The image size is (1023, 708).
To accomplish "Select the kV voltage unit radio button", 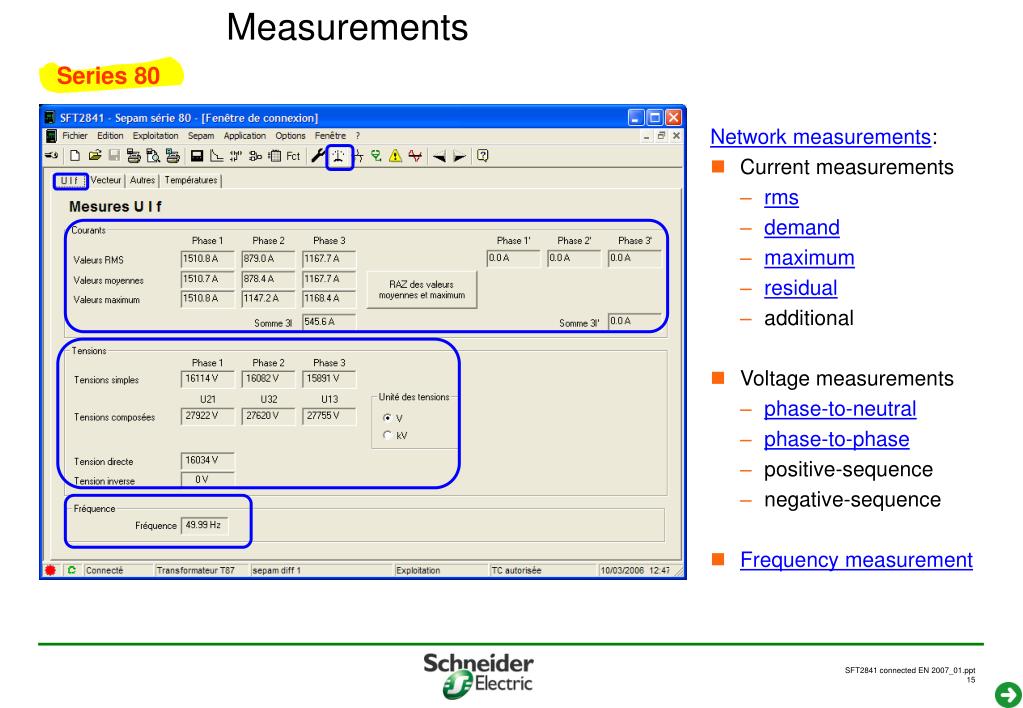I will (388, 435).
